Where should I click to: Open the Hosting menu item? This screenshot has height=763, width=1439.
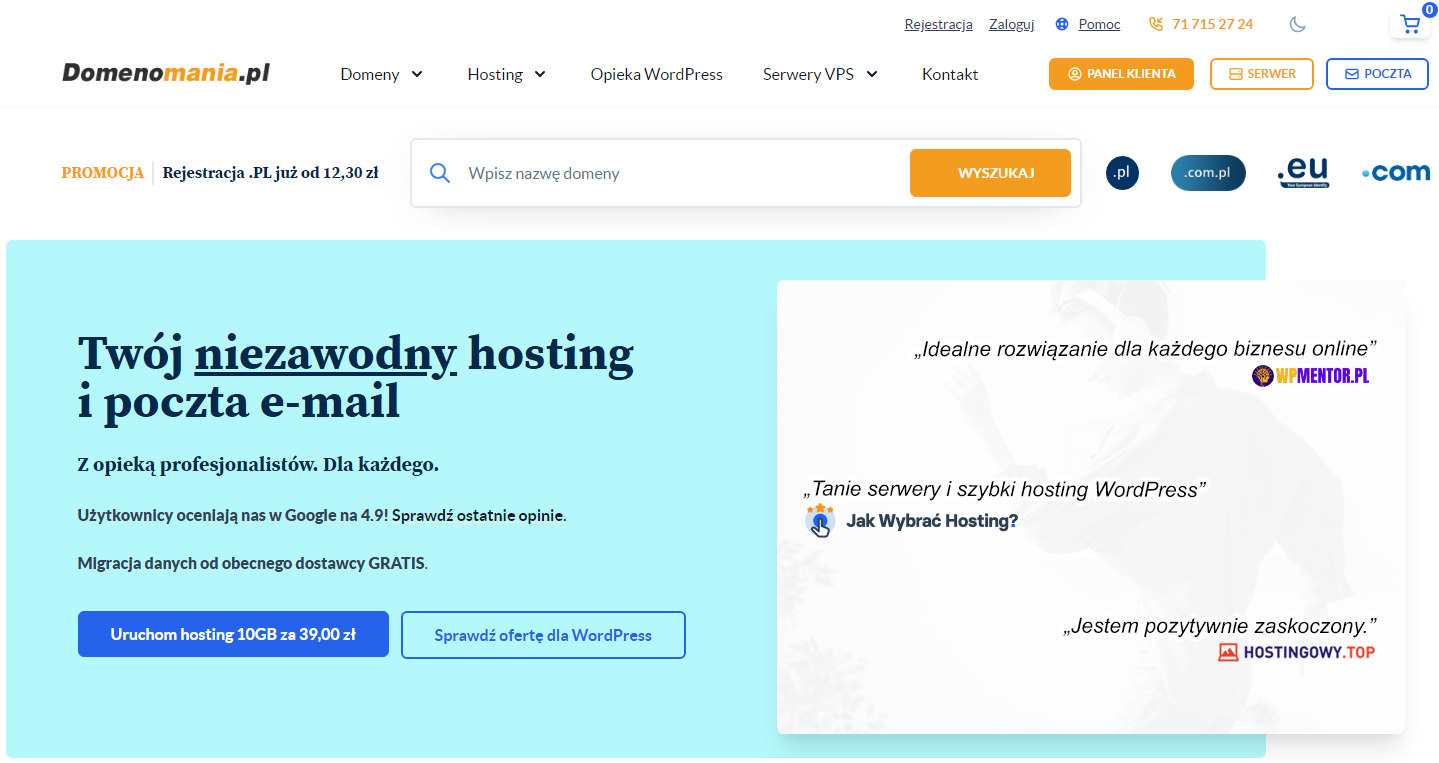pos(495,74)
